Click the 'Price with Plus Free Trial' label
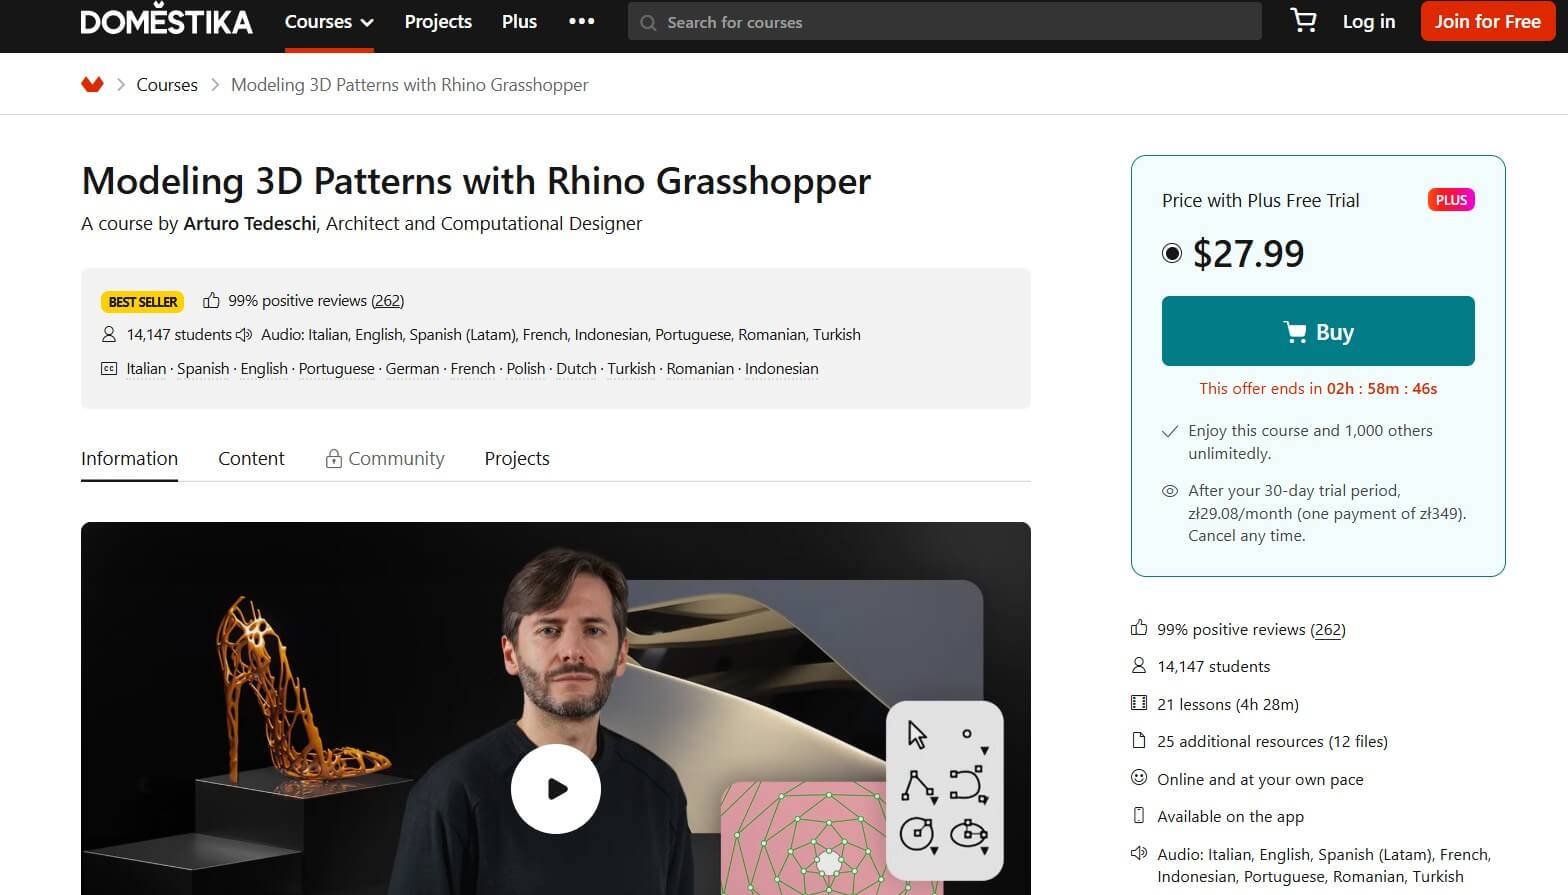The height and width of the screenshot is (895, 1568). [x=1260, y=200]
